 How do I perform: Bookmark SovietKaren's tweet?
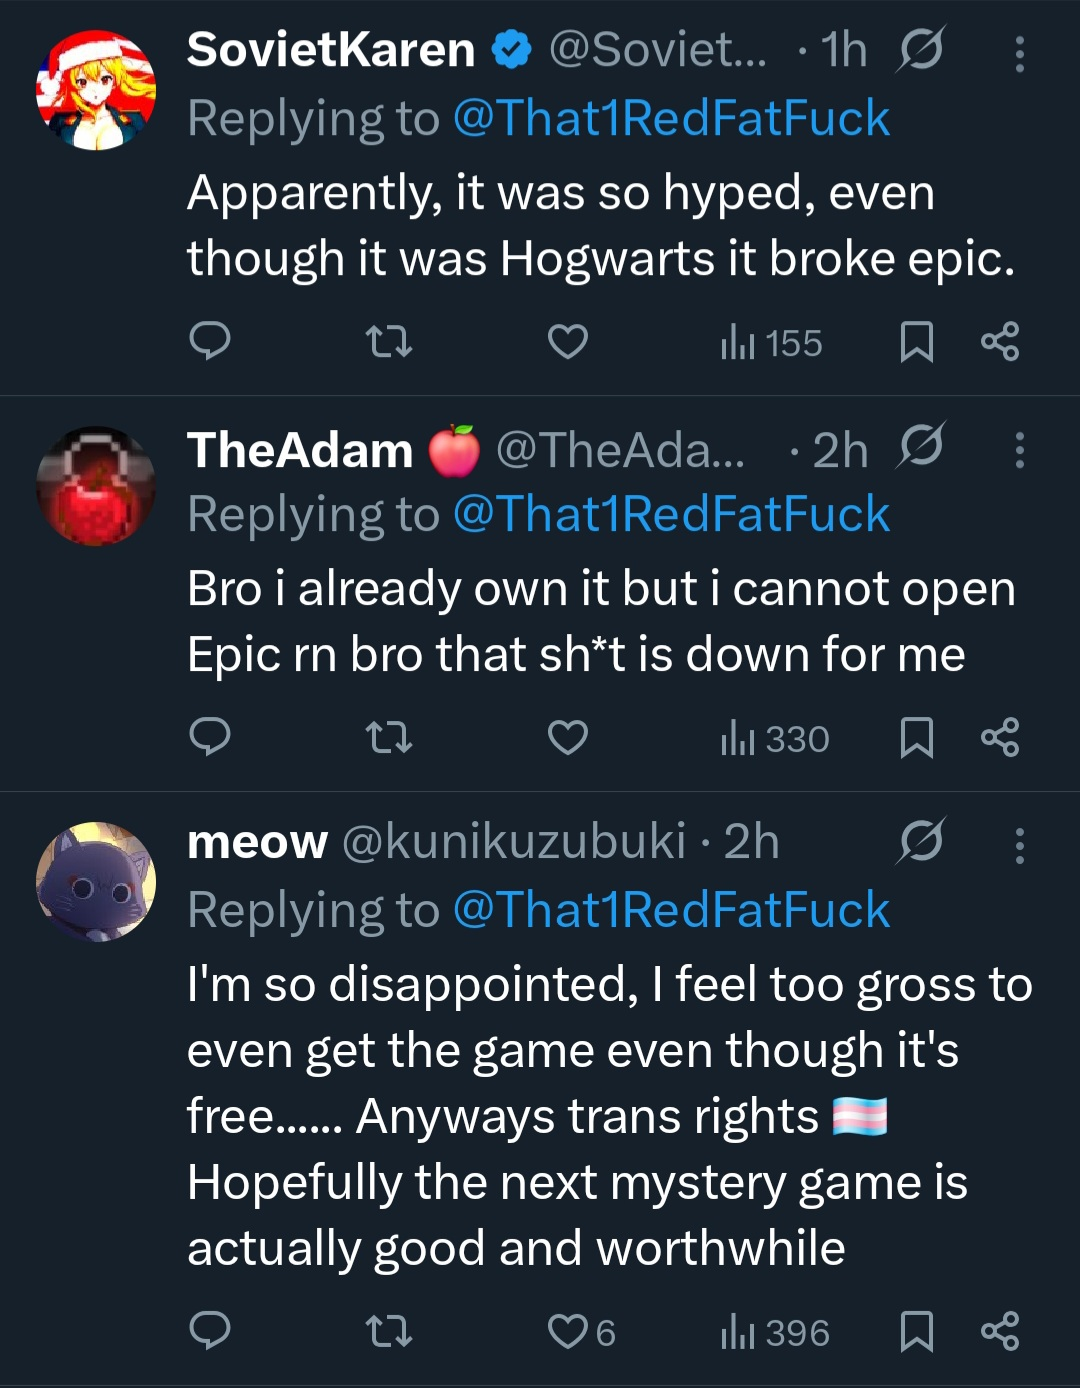(916, 342)
